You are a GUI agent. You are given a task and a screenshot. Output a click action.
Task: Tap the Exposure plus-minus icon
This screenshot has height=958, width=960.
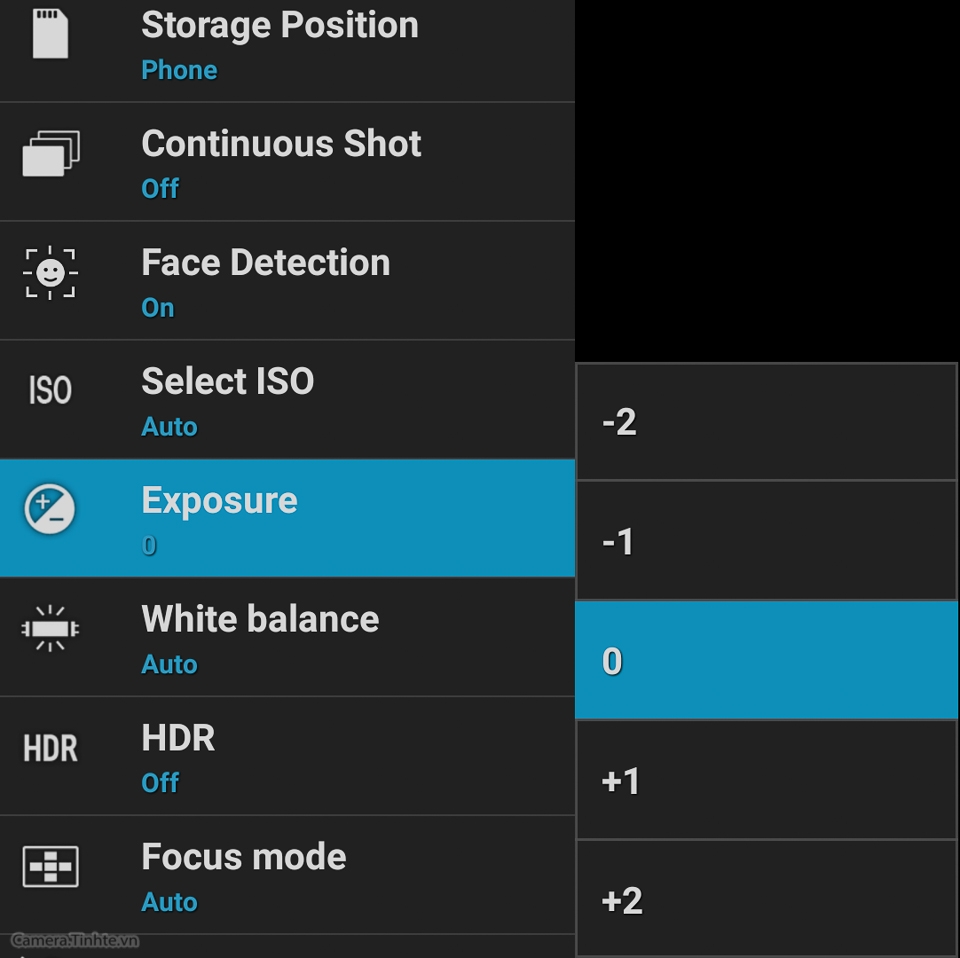[x=50, y=509]
